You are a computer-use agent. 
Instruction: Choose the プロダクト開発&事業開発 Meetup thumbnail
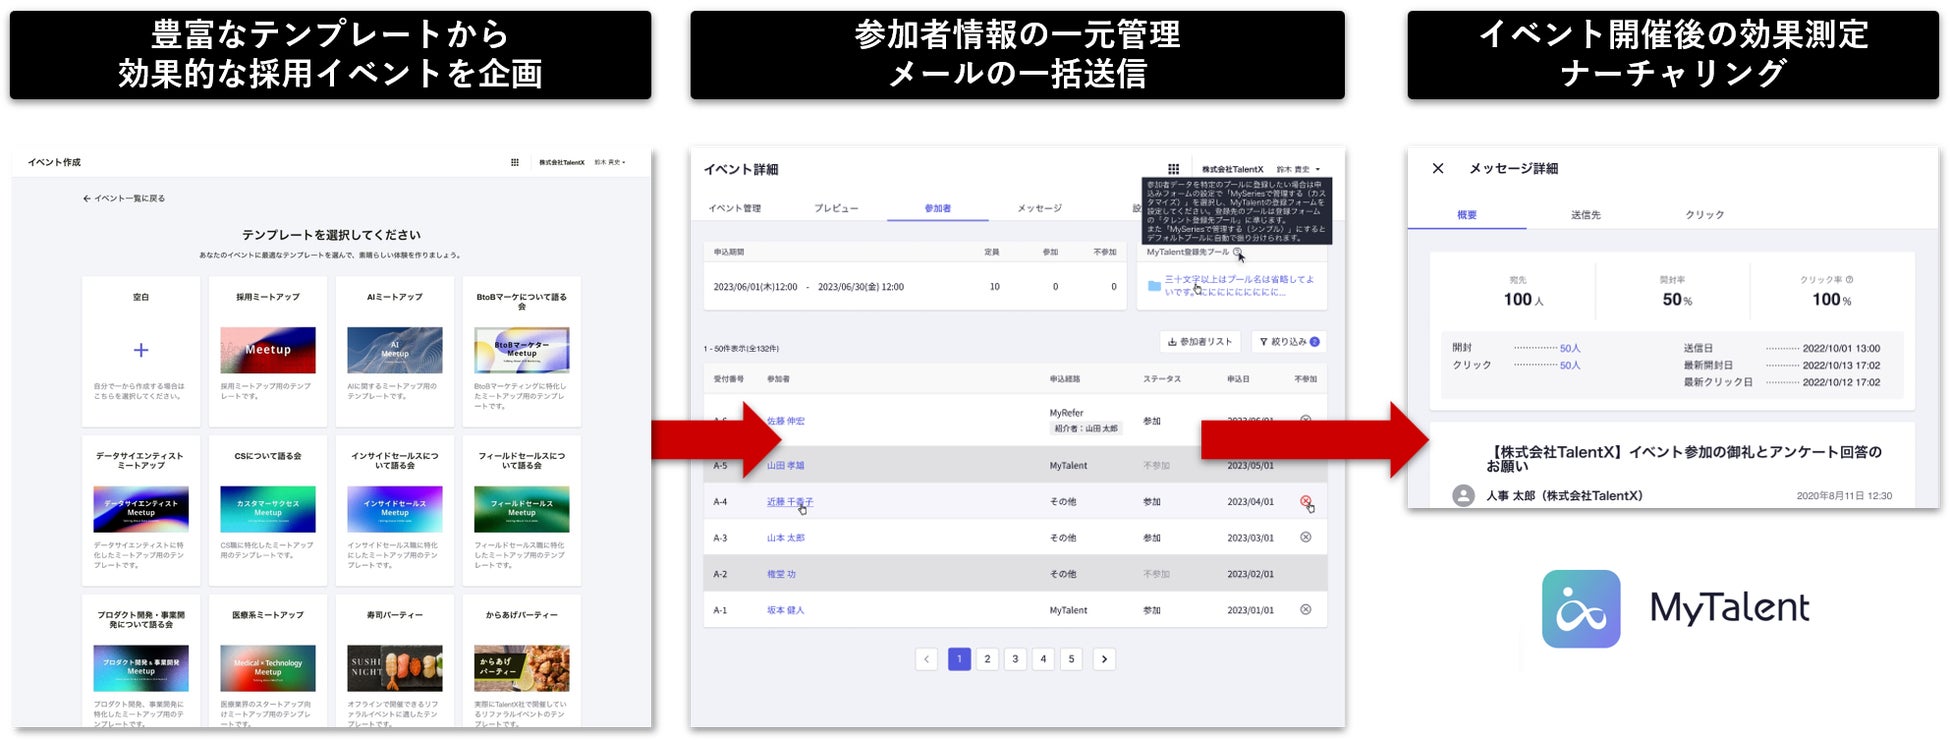(141, 668)
